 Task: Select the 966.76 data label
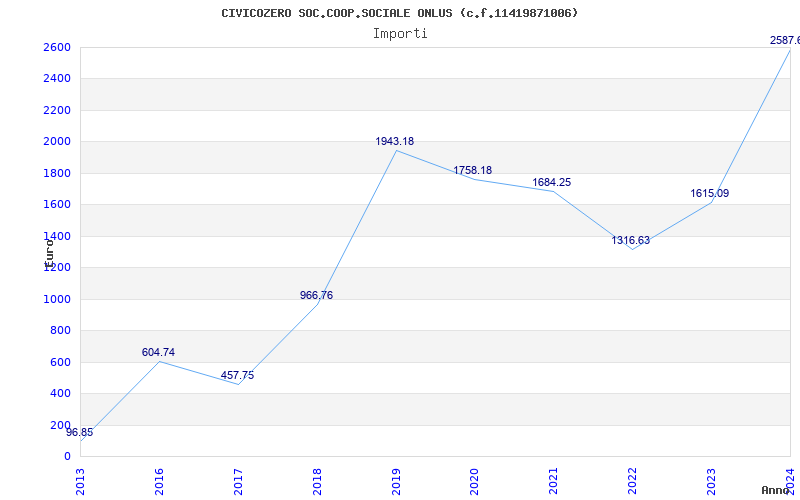coord(316,295)
